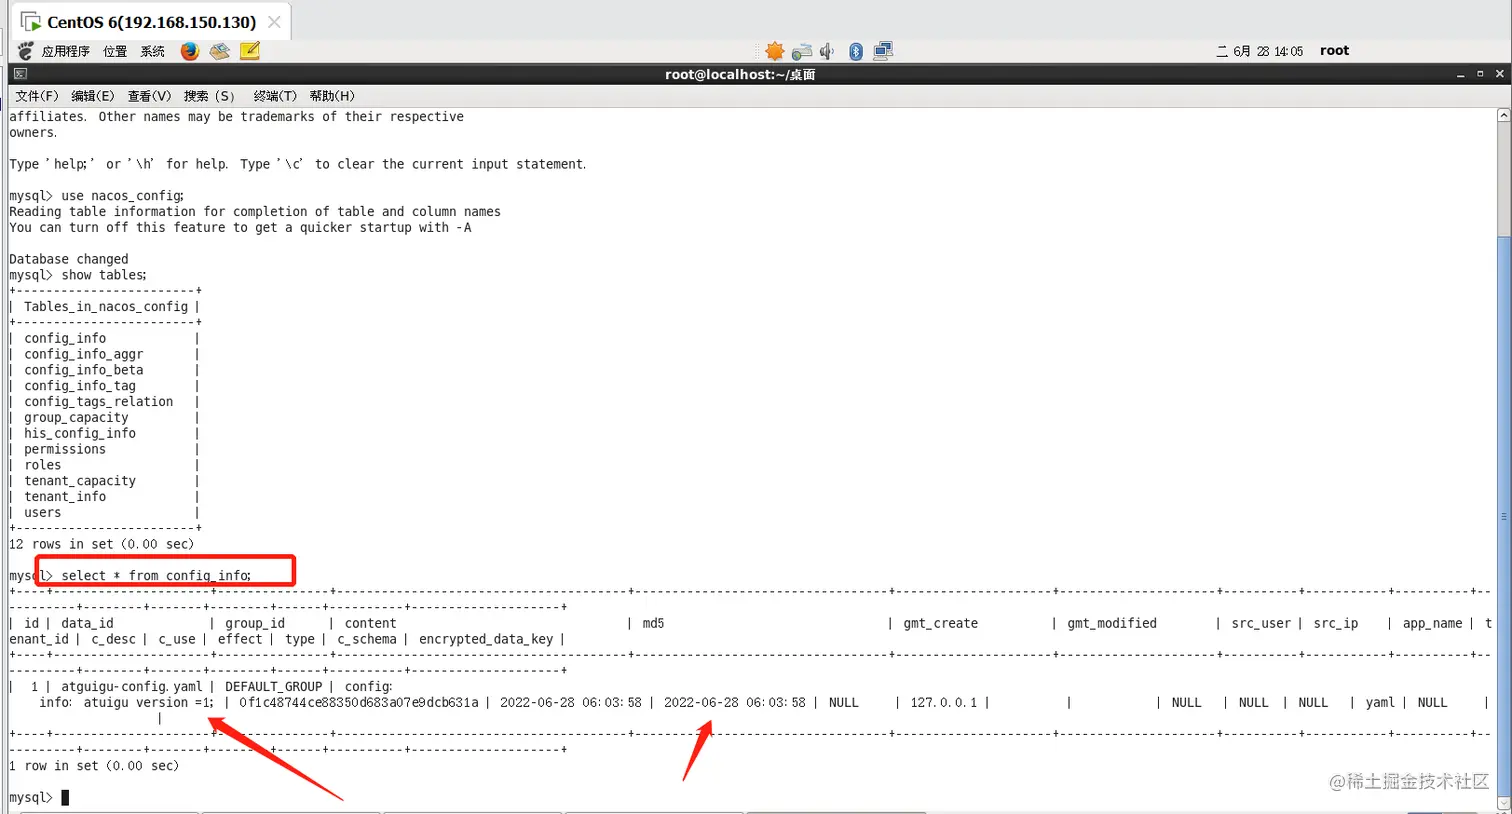1512x814 pixels.
Task: Minimize the terminal window
Action: (x=1461, y=74)
